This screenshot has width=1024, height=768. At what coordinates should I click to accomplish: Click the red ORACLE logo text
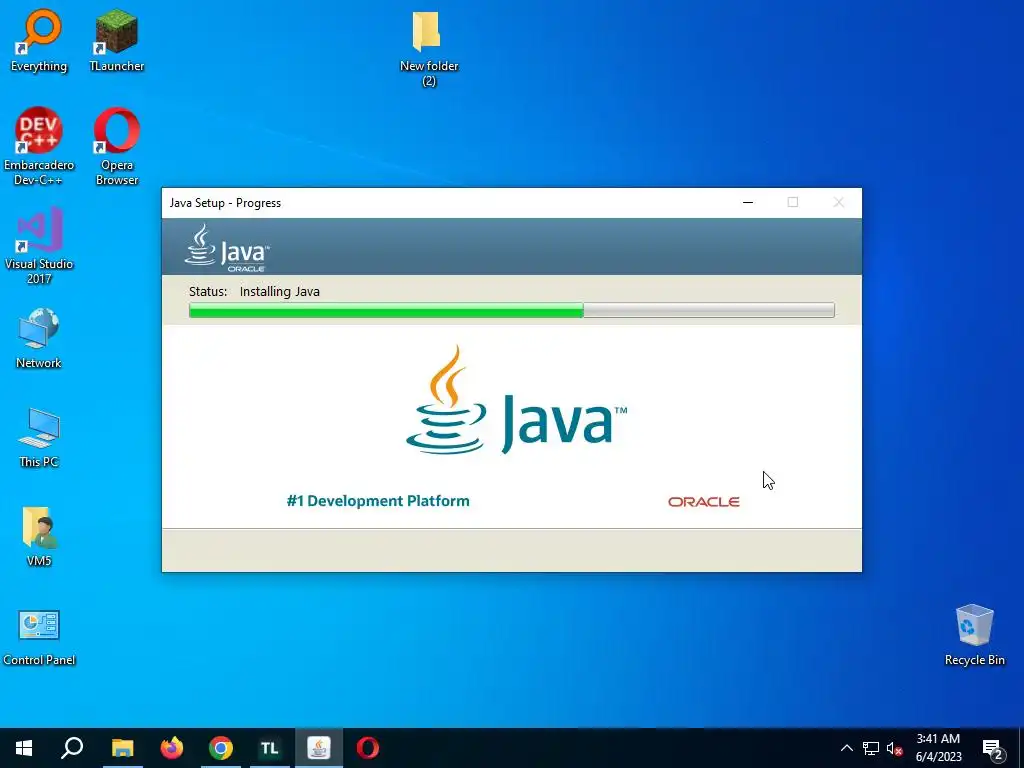[x=703, y=502]
